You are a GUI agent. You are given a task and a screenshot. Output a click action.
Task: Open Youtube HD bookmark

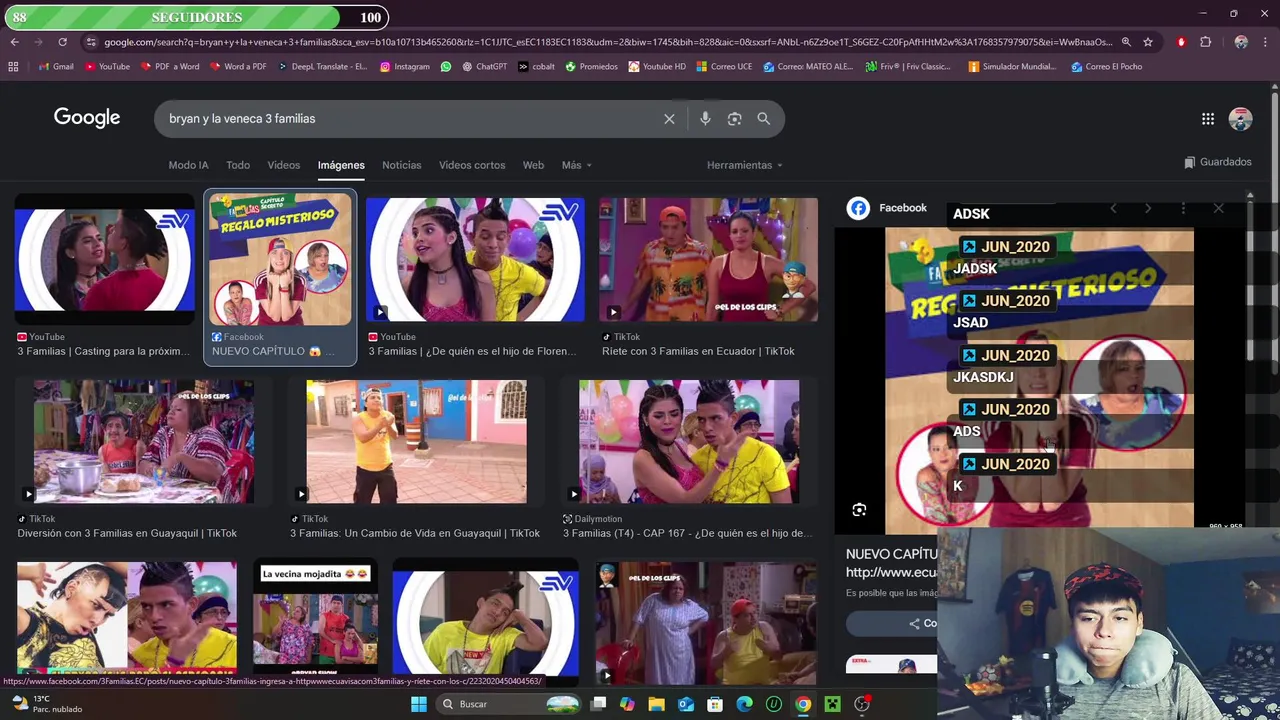[657, 67]
